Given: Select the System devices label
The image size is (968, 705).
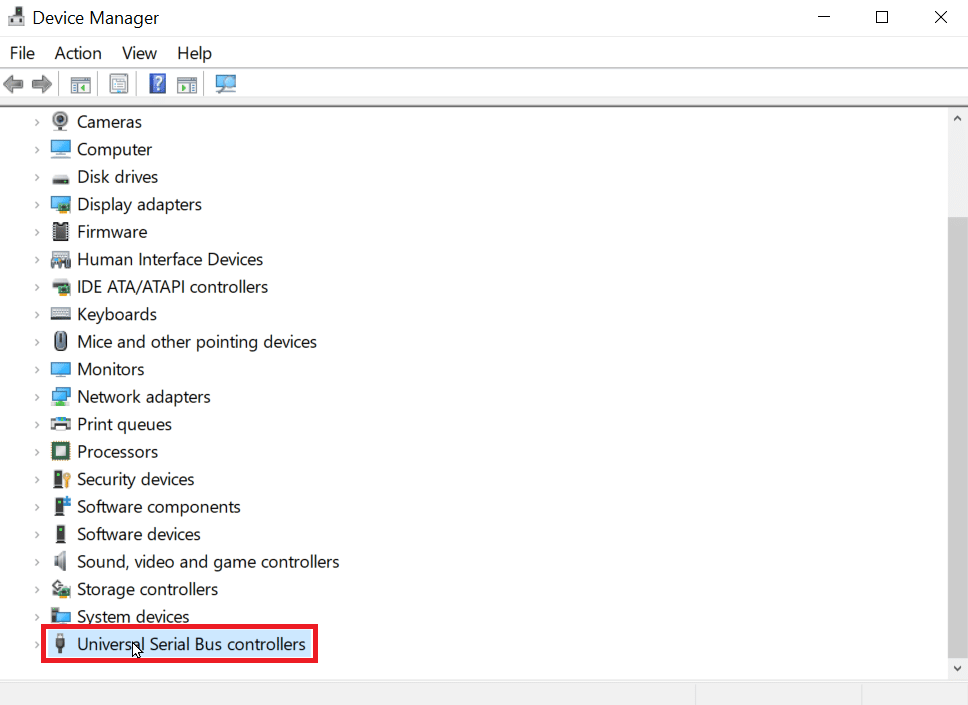Looking at the screenshot, I should click(133, 616).
